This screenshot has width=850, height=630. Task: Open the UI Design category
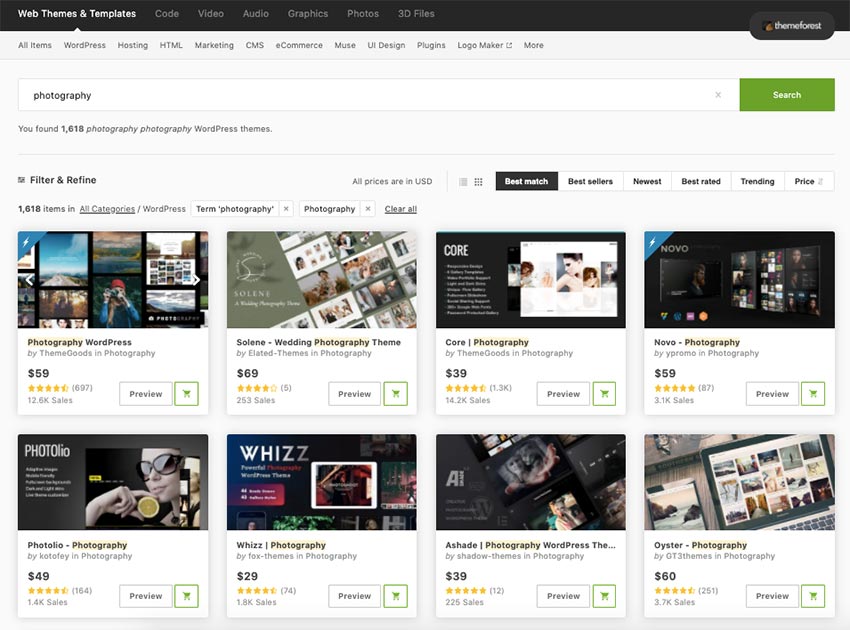tap(387, 45)
